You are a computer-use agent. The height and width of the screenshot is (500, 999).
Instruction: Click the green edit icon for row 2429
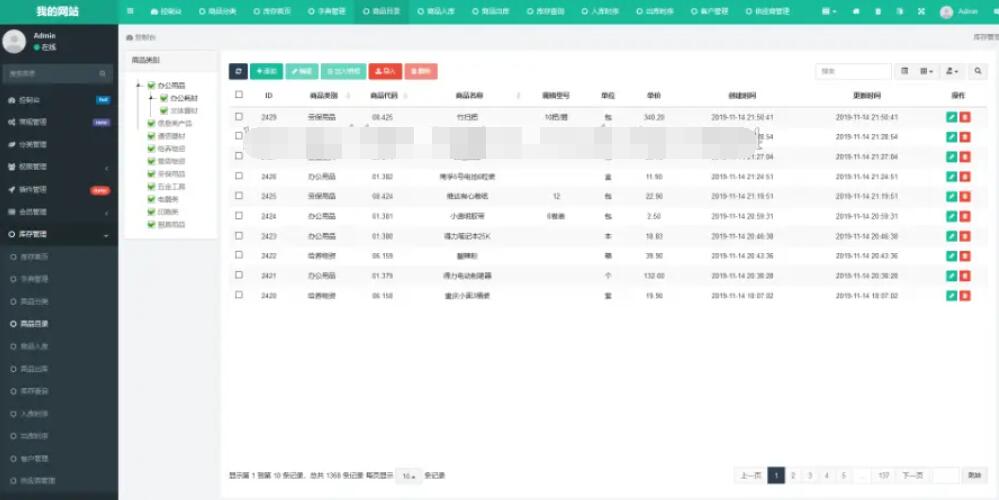pyautogui.click(x=951, y=117)
